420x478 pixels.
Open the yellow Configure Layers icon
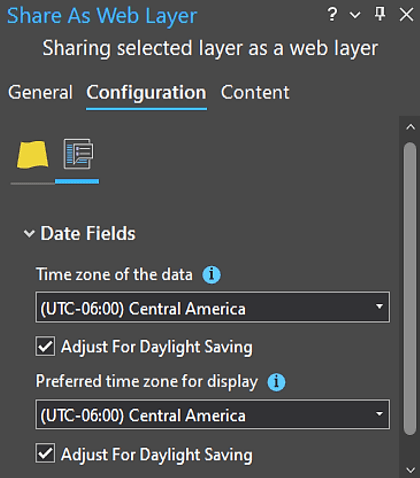33,154
